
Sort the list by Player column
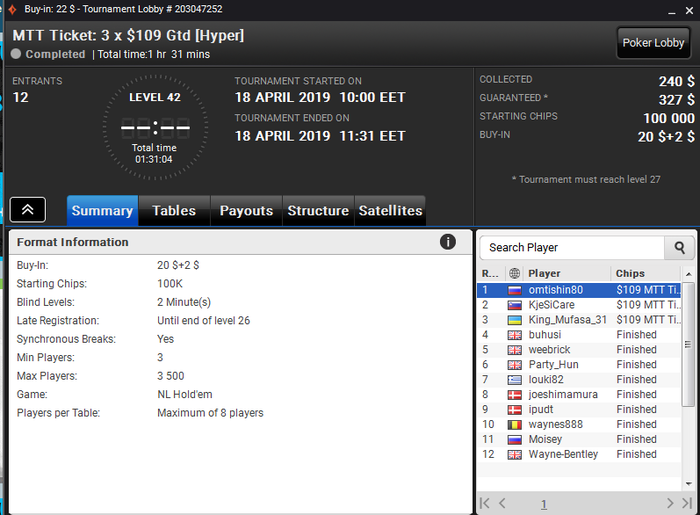click(x=567, y=273)
